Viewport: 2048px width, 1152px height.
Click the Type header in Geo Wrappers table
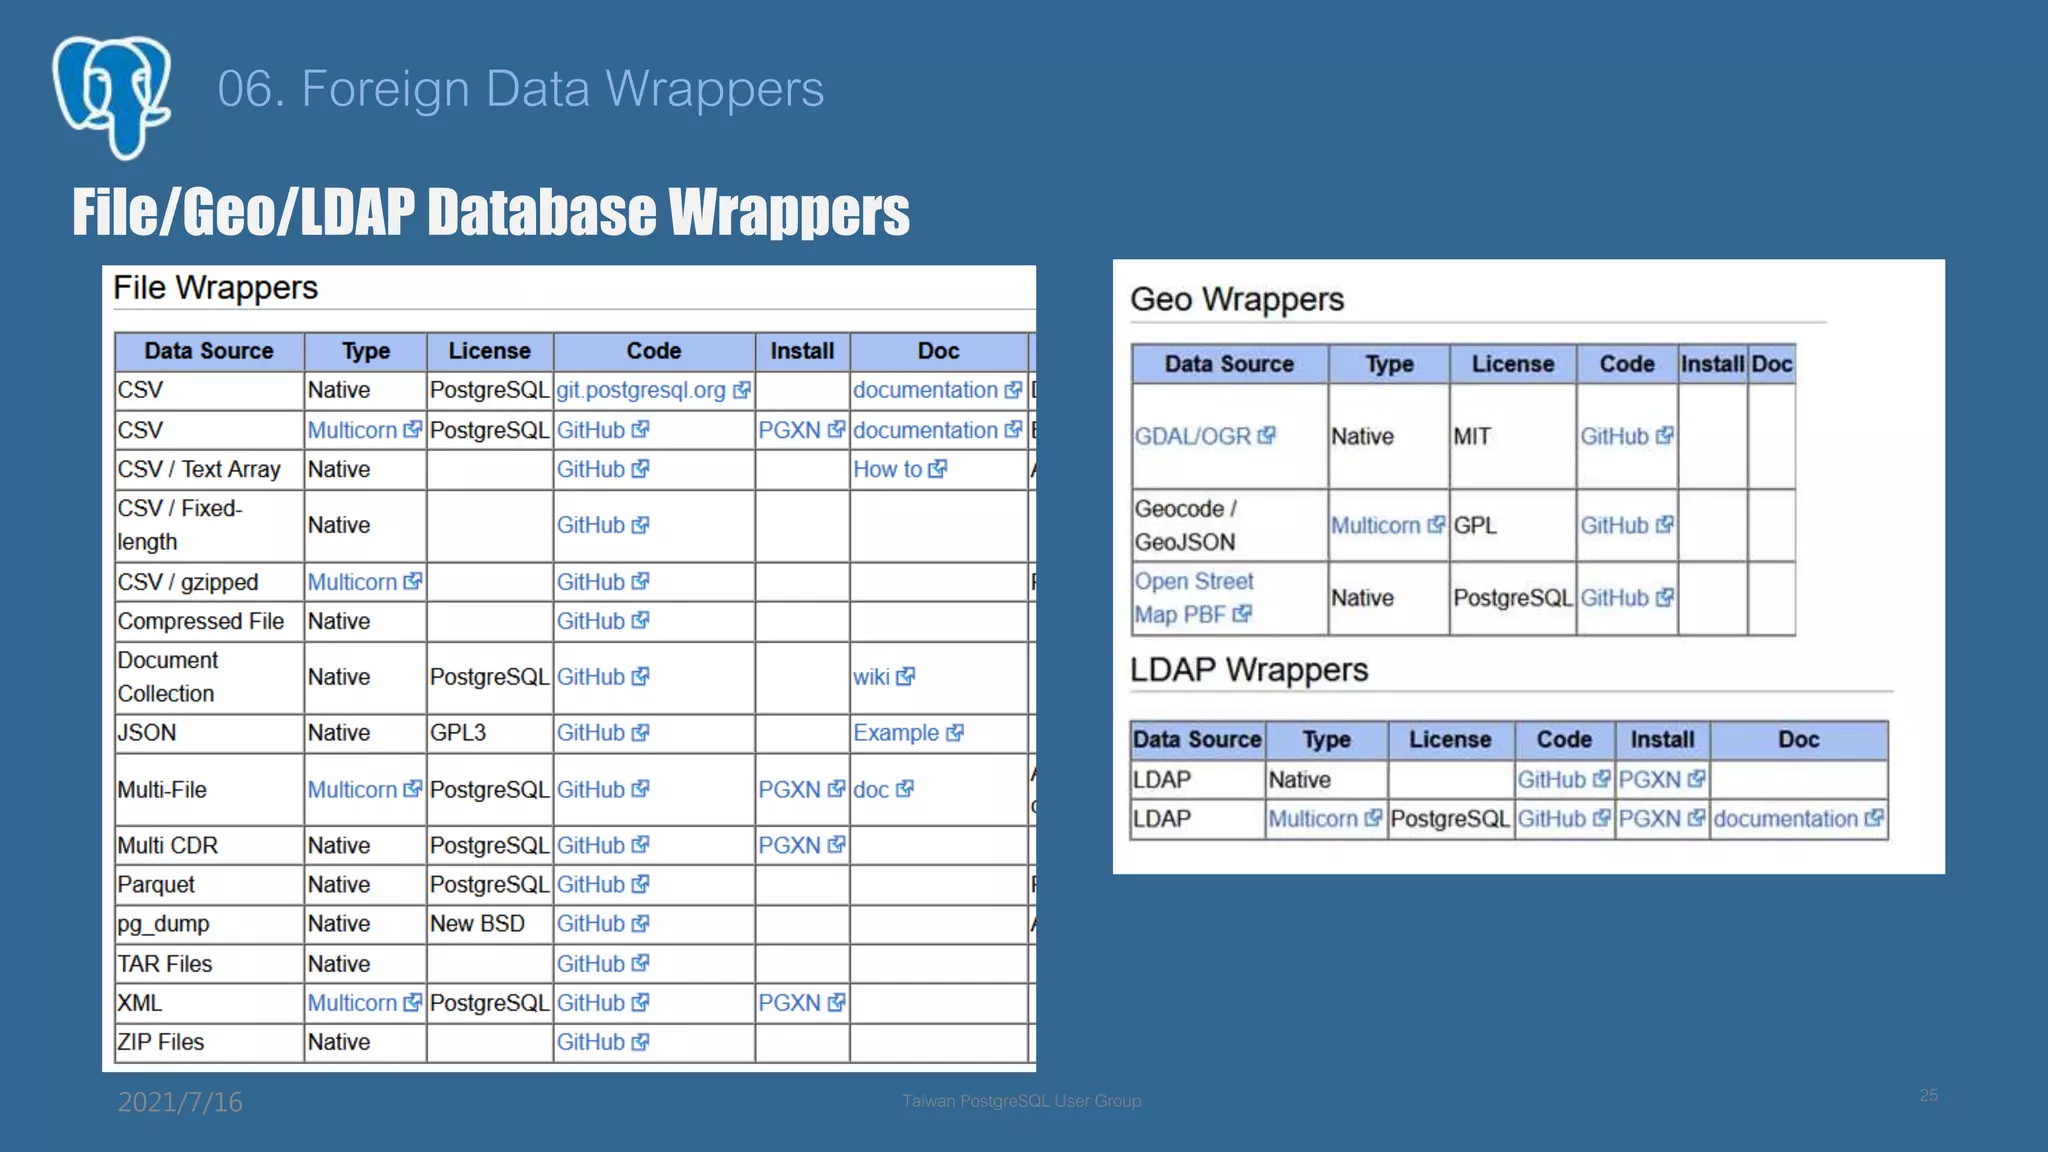coord(1389,364)
